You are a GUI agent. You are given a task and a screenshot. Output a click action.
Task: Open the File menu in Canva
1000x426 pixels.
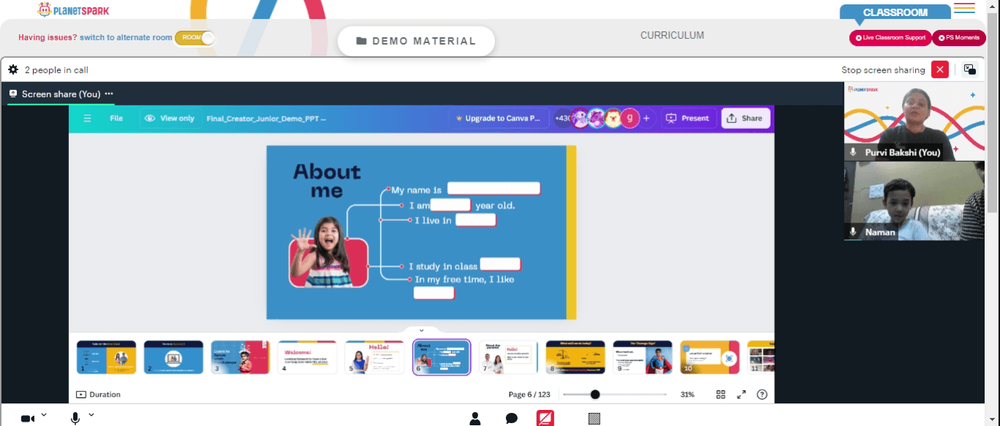point(116,118)
